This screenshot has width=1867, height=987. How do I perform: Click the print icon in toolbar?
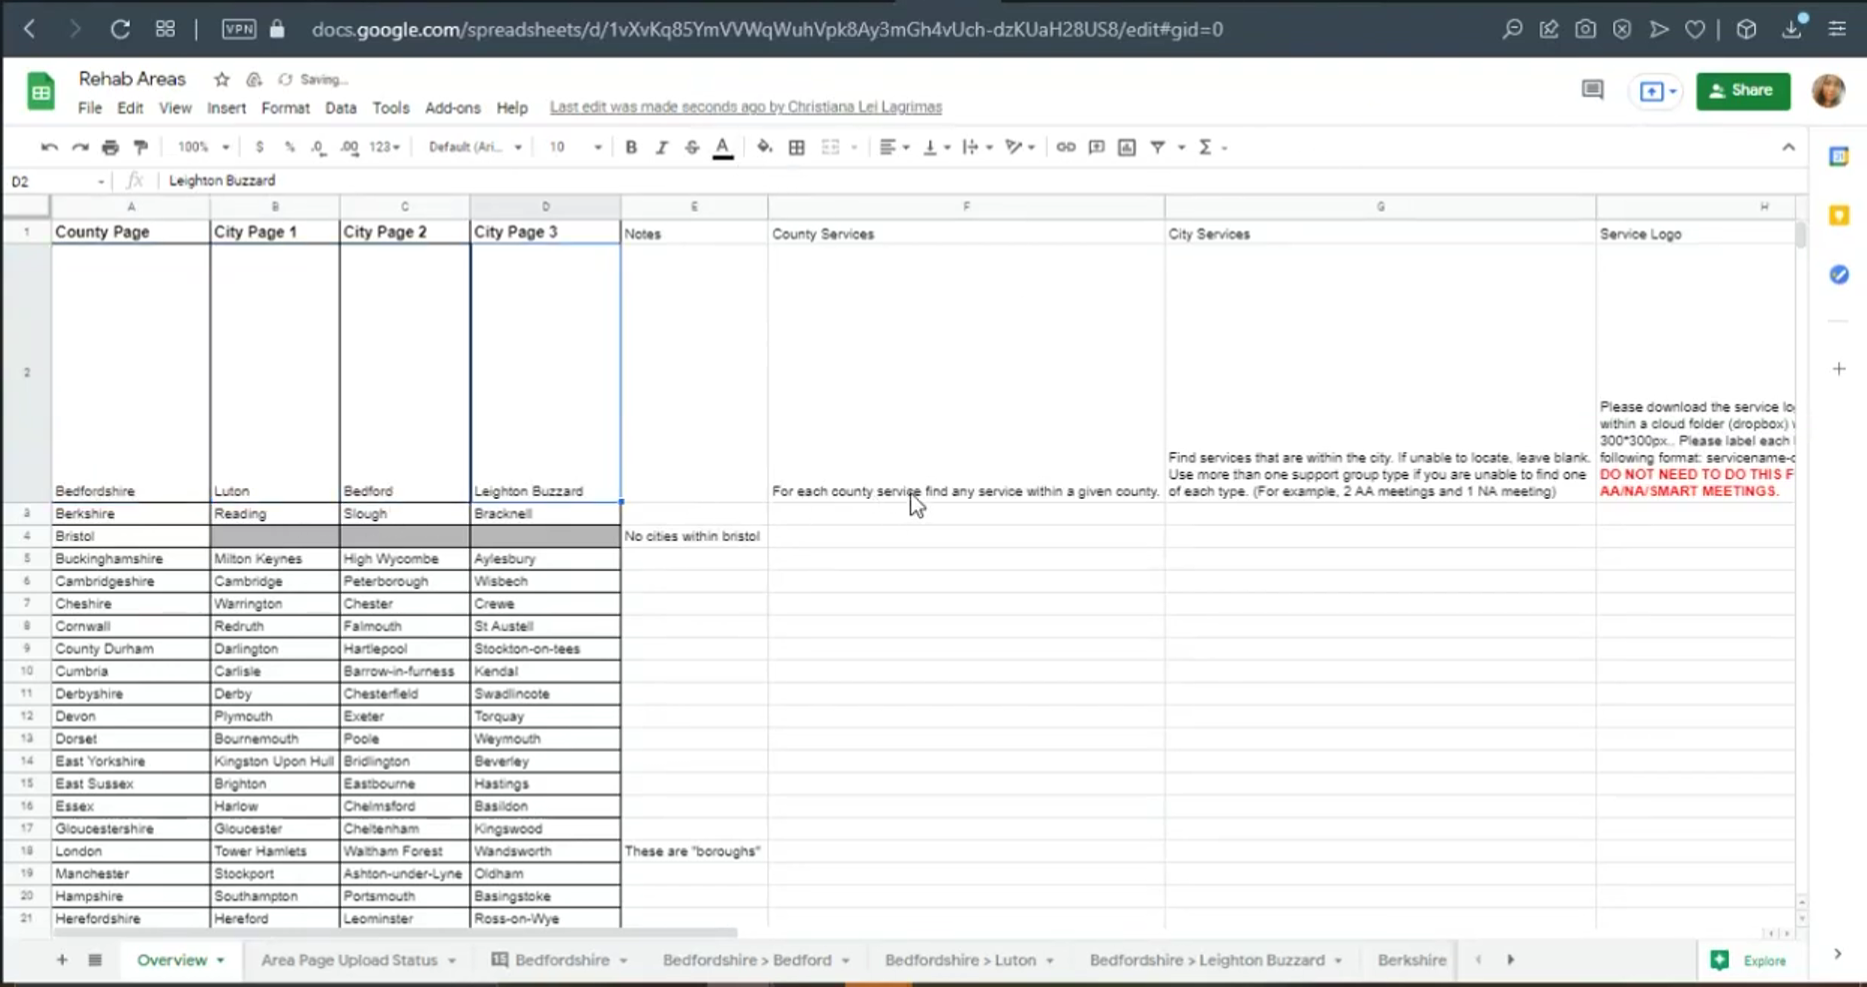click(110, 147)
